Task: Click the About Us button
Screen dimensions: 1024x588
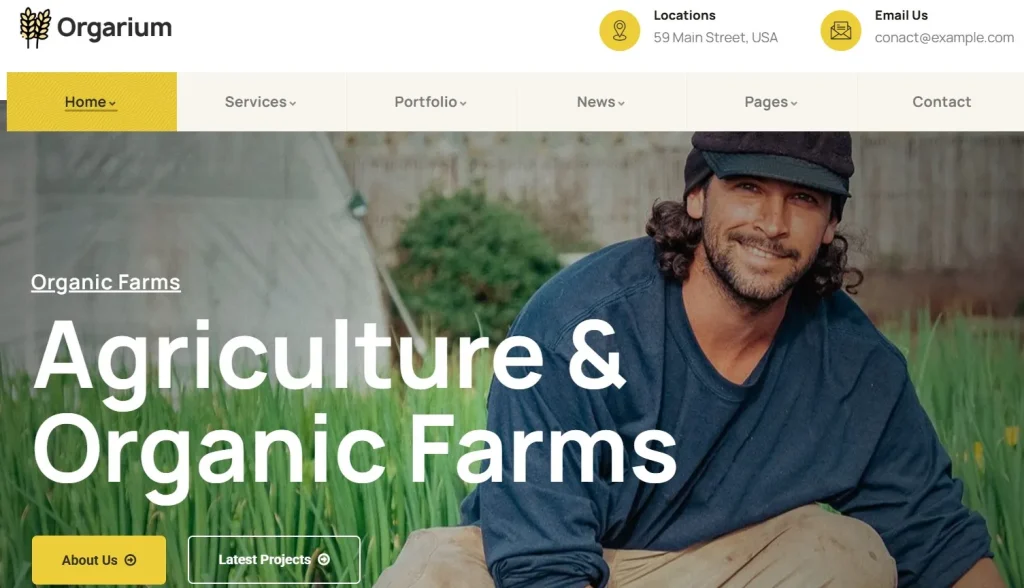Action: point(99,560)
